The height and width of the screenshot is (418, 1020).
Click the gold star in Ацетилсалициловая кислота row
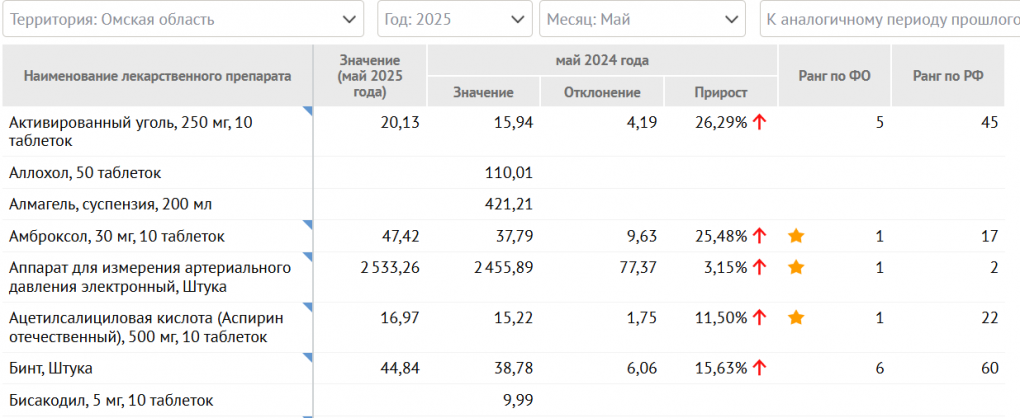click(x=796, y=317)
